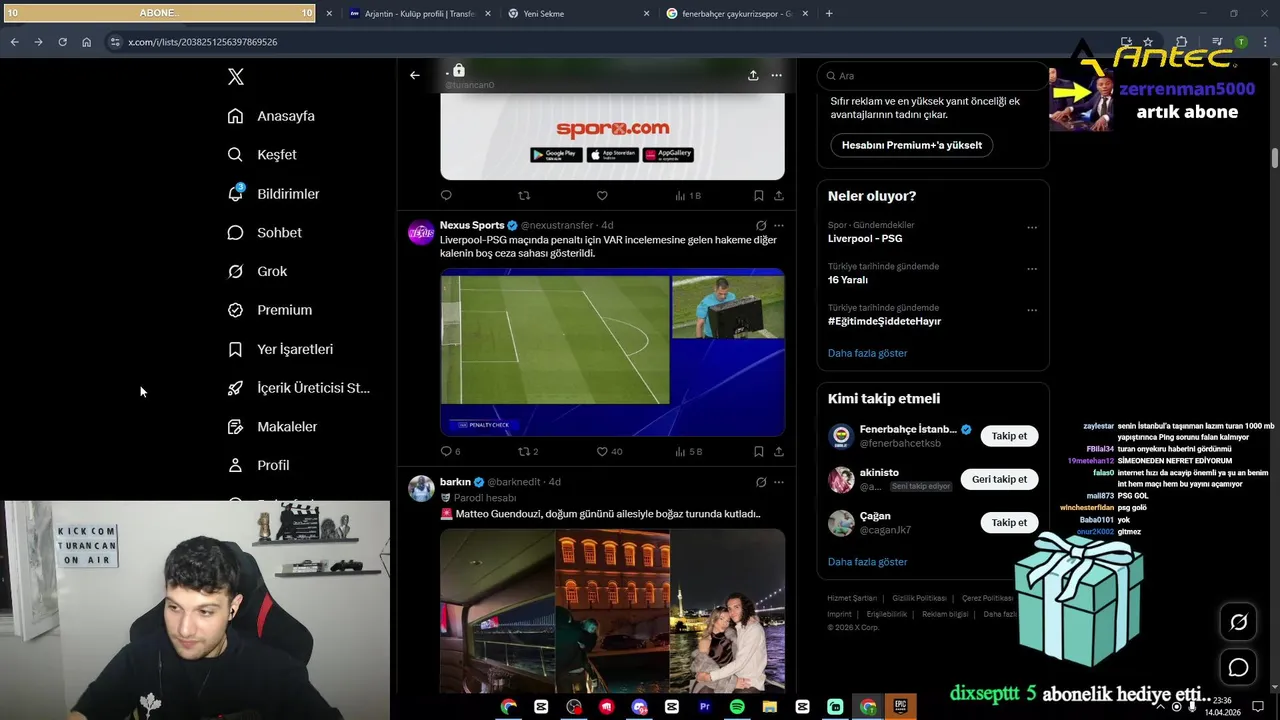
Task: Follow back akinisto
Action: click(999, 479)
